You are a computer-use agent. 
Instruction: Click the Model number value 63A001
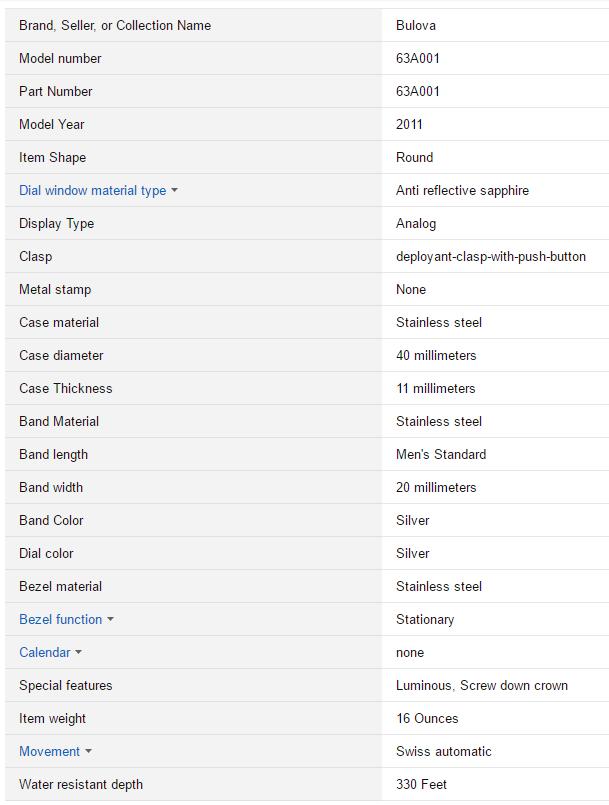tap(418, 58)
